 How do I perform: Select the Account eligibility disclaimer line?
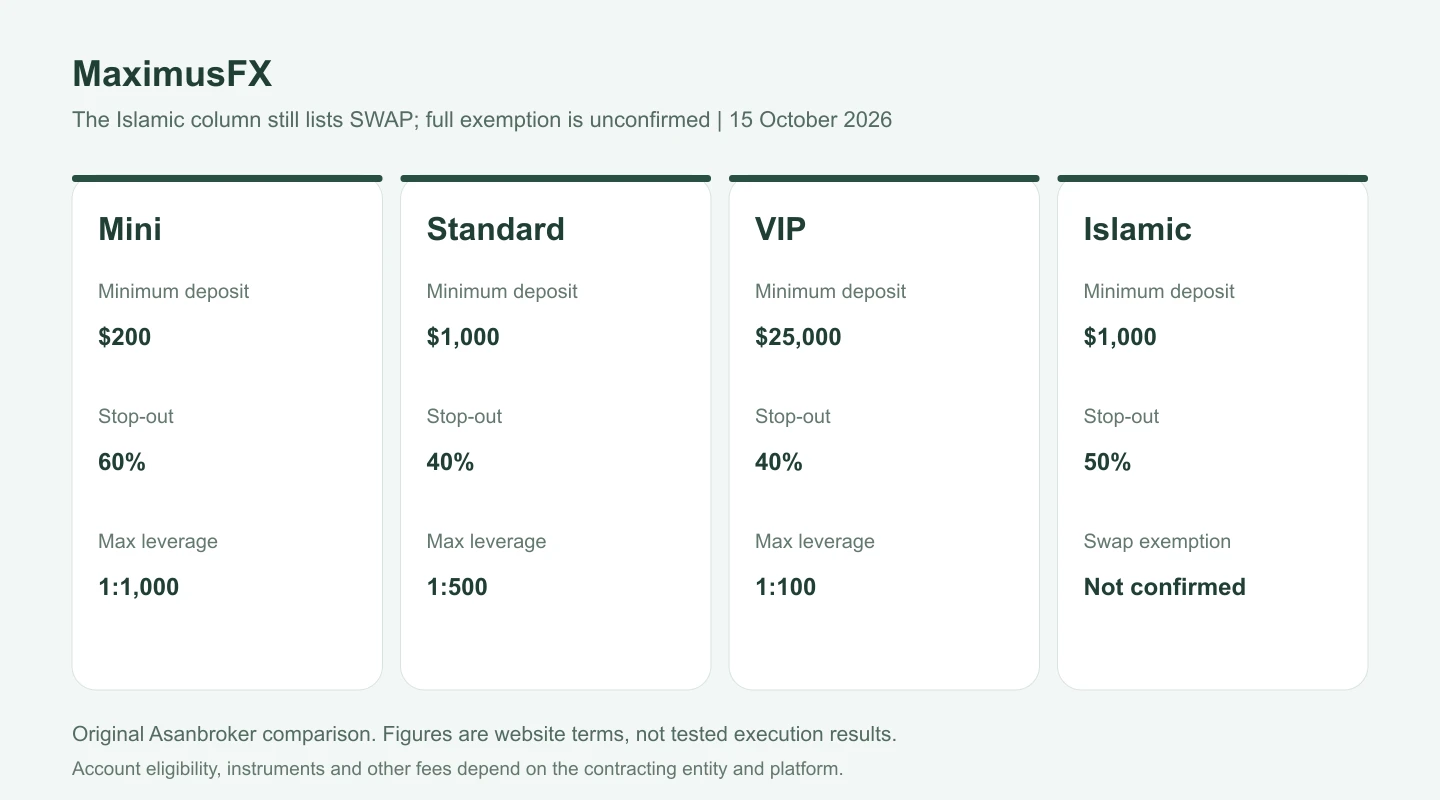pyautogui.click(x=458, y=769)
